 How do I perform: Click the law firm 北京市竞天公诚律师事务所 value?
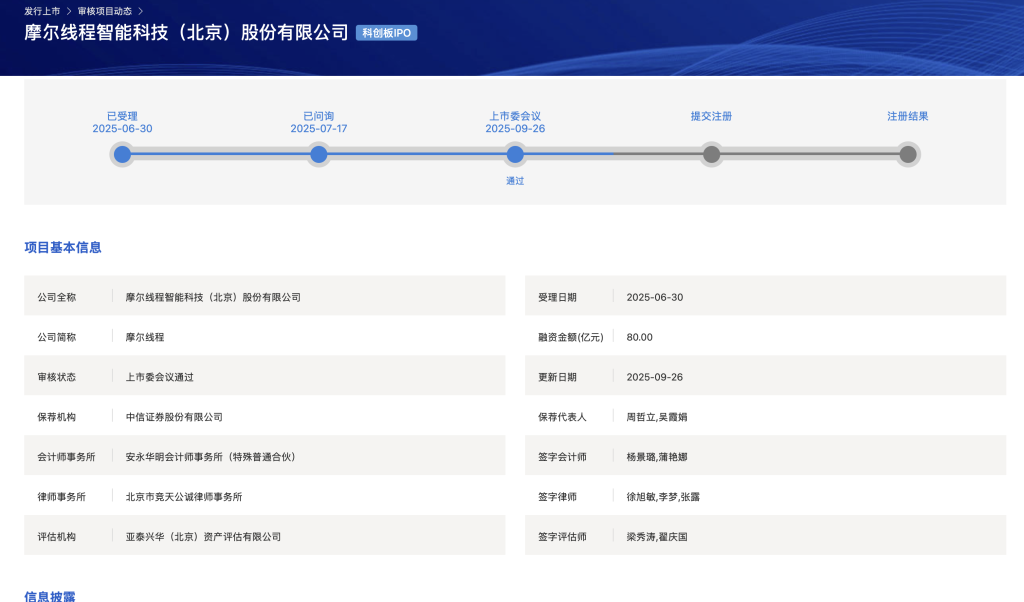[x=184, y=497]
